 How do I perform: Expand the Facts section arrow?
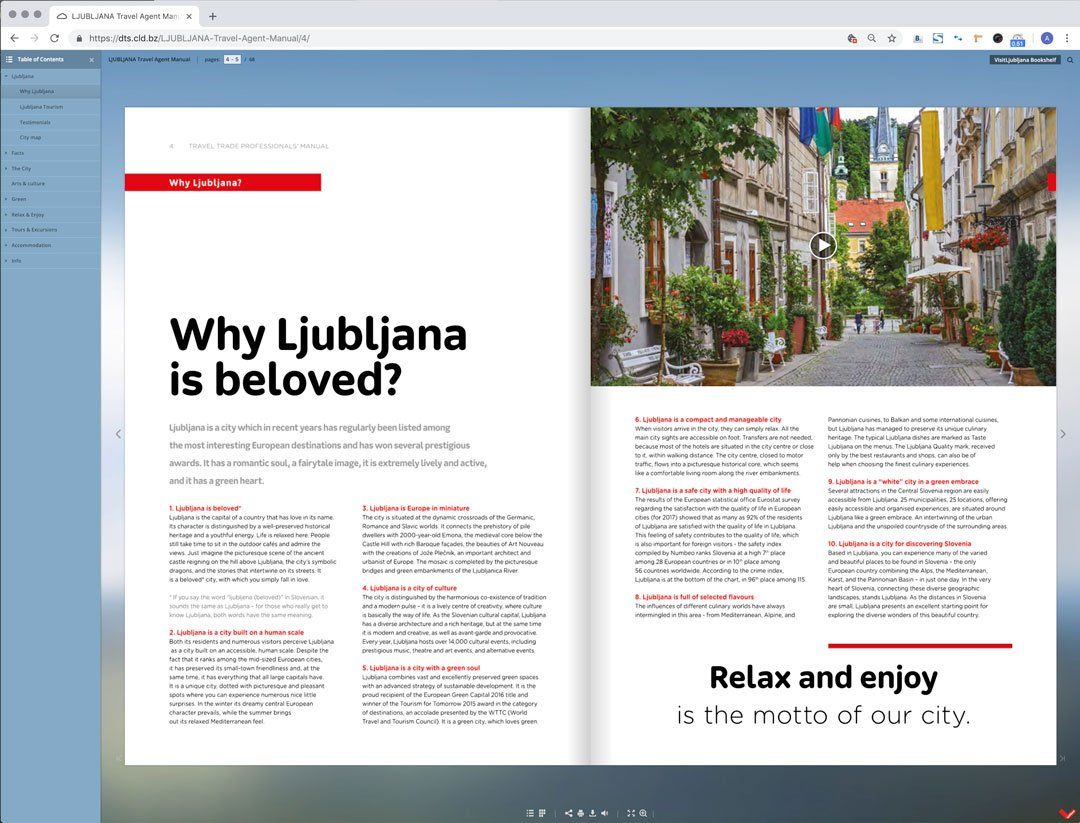[x=6, y=153]
